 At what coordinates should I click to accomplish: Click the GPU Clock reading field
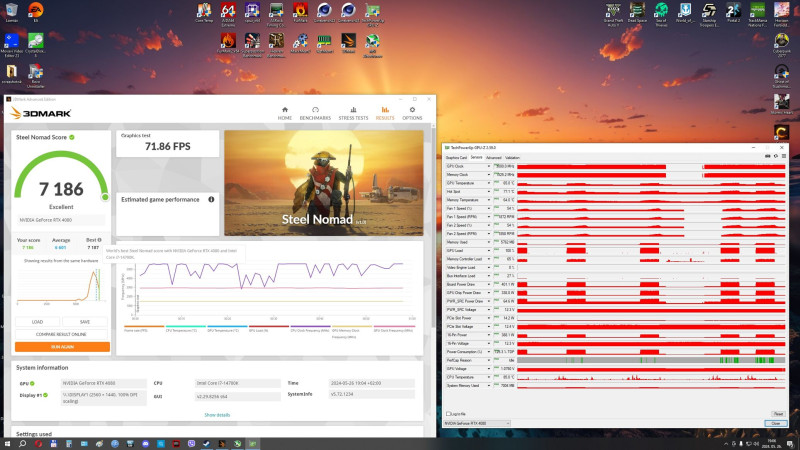click(x=504, y=166)
